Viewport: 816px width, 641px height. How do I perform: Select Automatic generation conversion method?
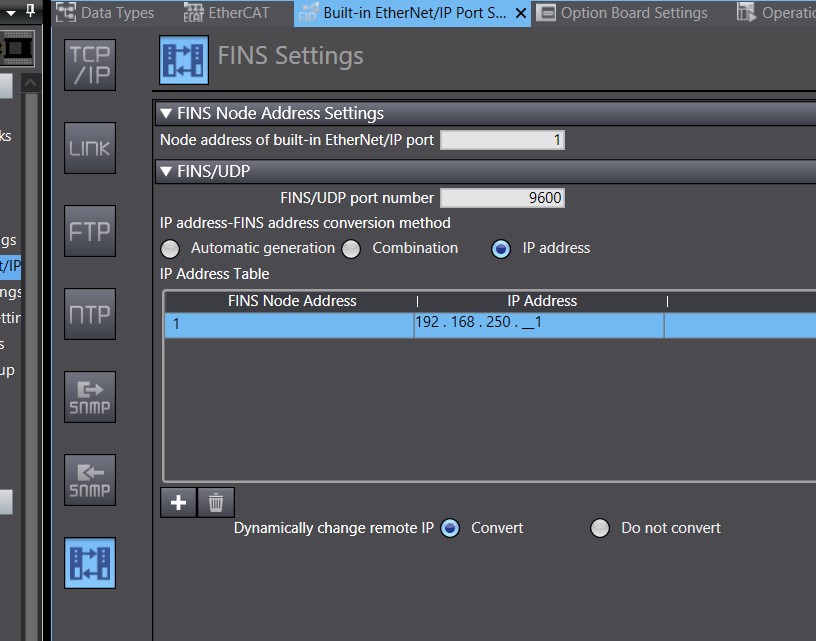click(170, 249)
